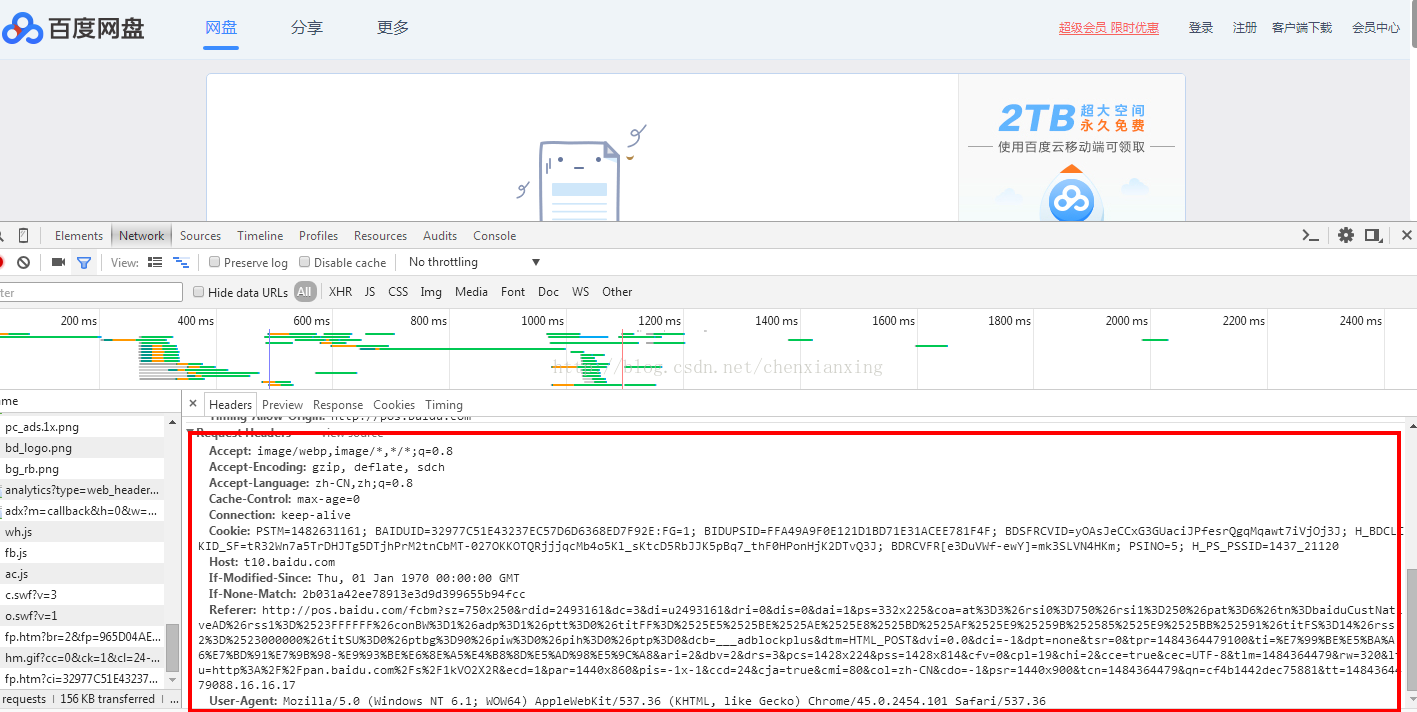Filter requests by JS
This screenshot has height=712, width=1417.
coord(370,292)
